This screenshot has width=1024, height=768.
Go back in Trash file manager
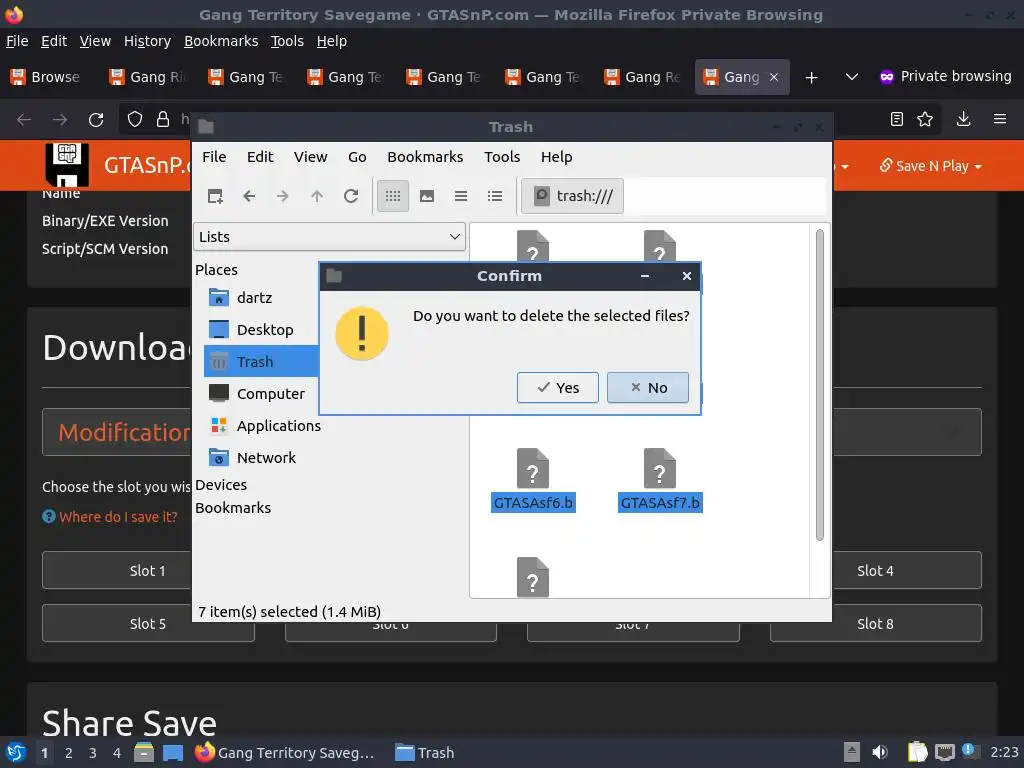(x=249, y=196)
